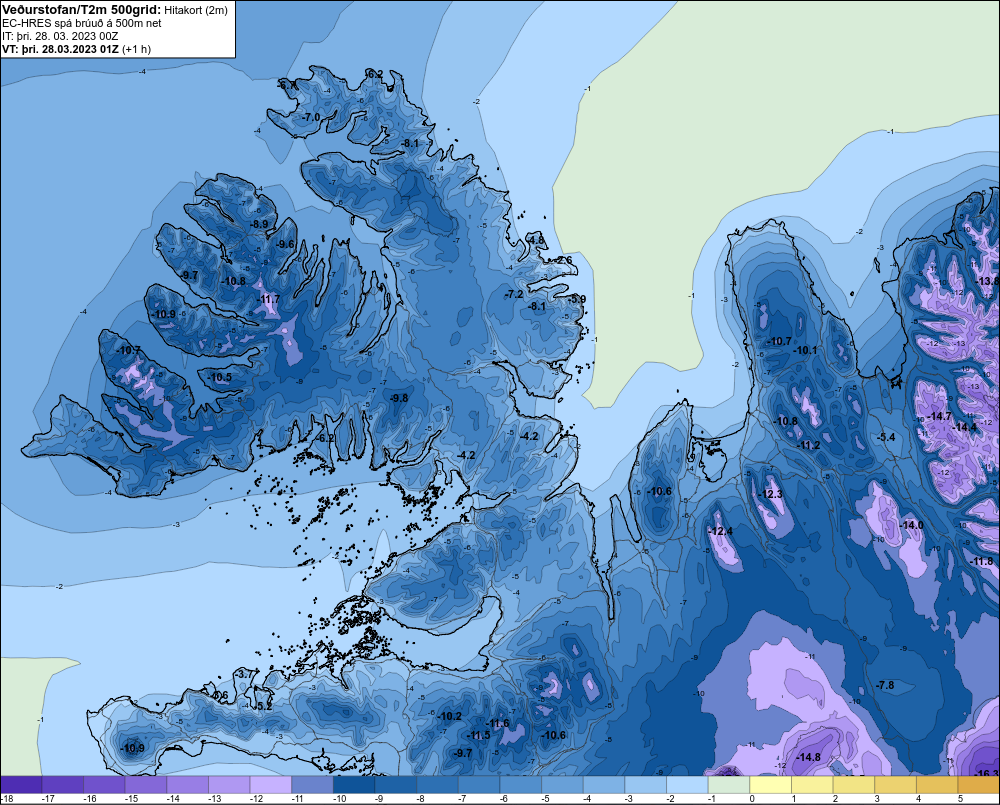Click the temperature value -11.2 on the map
Image resolution: width=1000 pixels, height=805 pixels.
point(808,445)
